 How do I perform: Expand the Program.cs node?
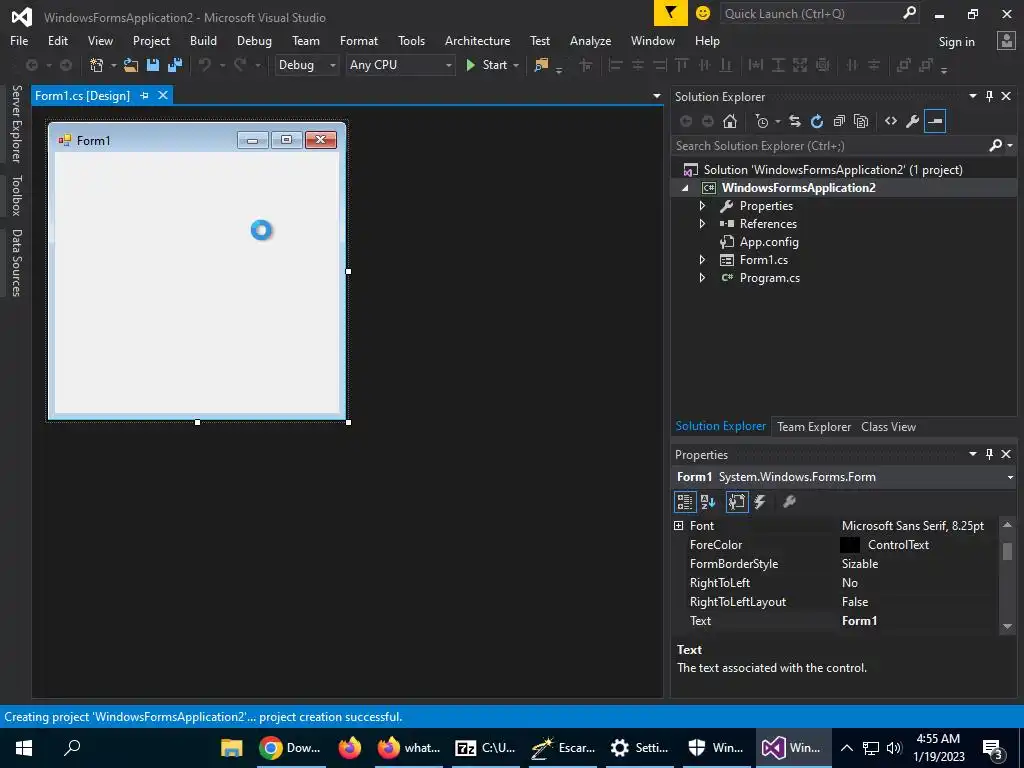(702, 278)
